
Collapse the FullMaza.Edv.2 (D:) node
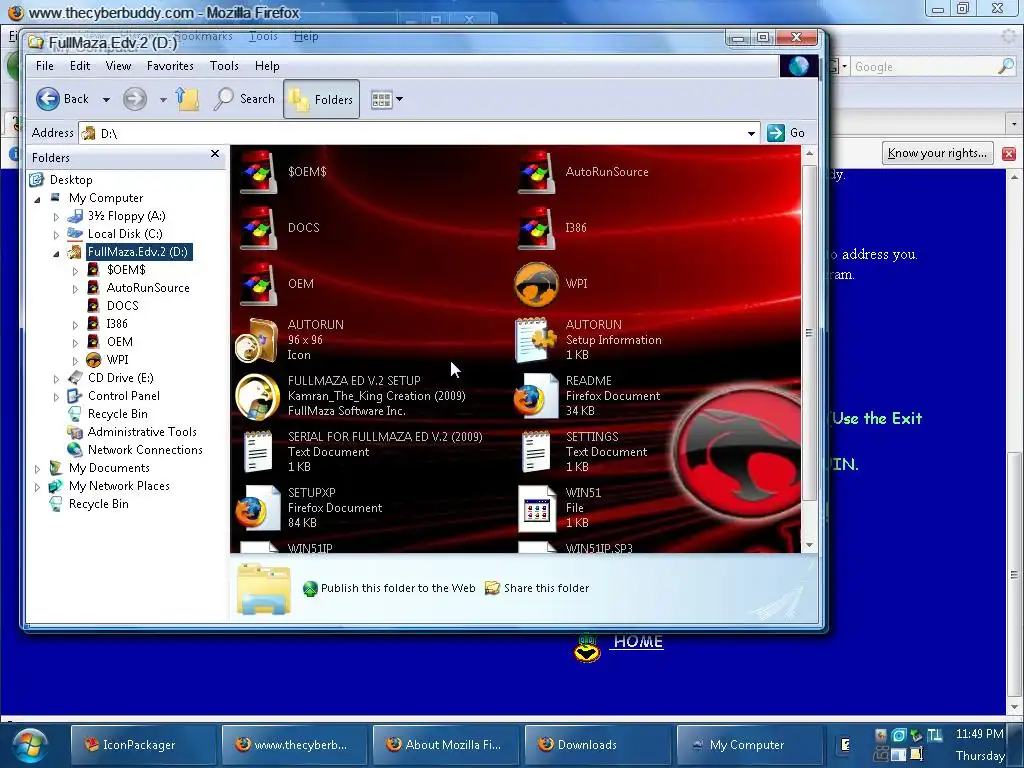[56, 253]
